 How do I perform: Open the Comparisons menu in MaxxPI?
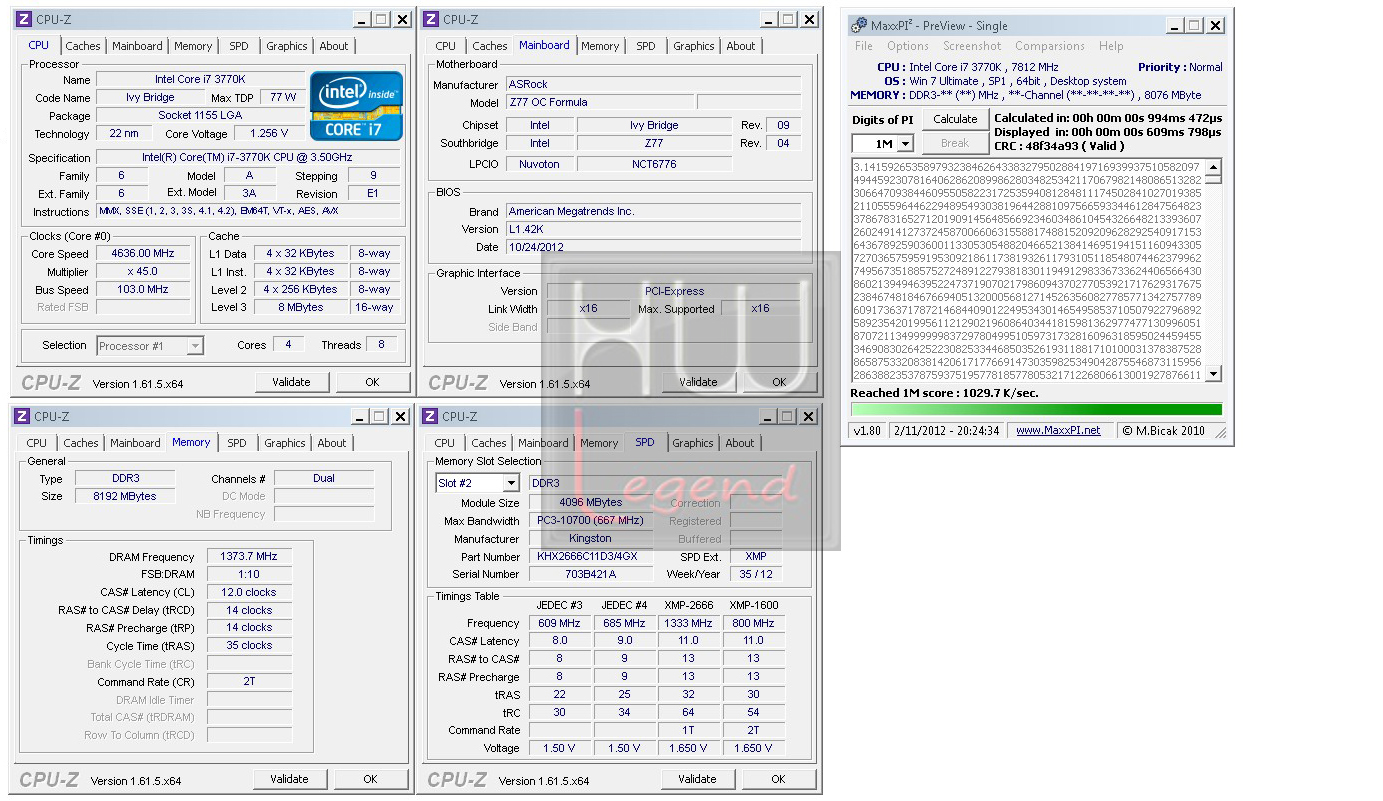point(1050,46)
